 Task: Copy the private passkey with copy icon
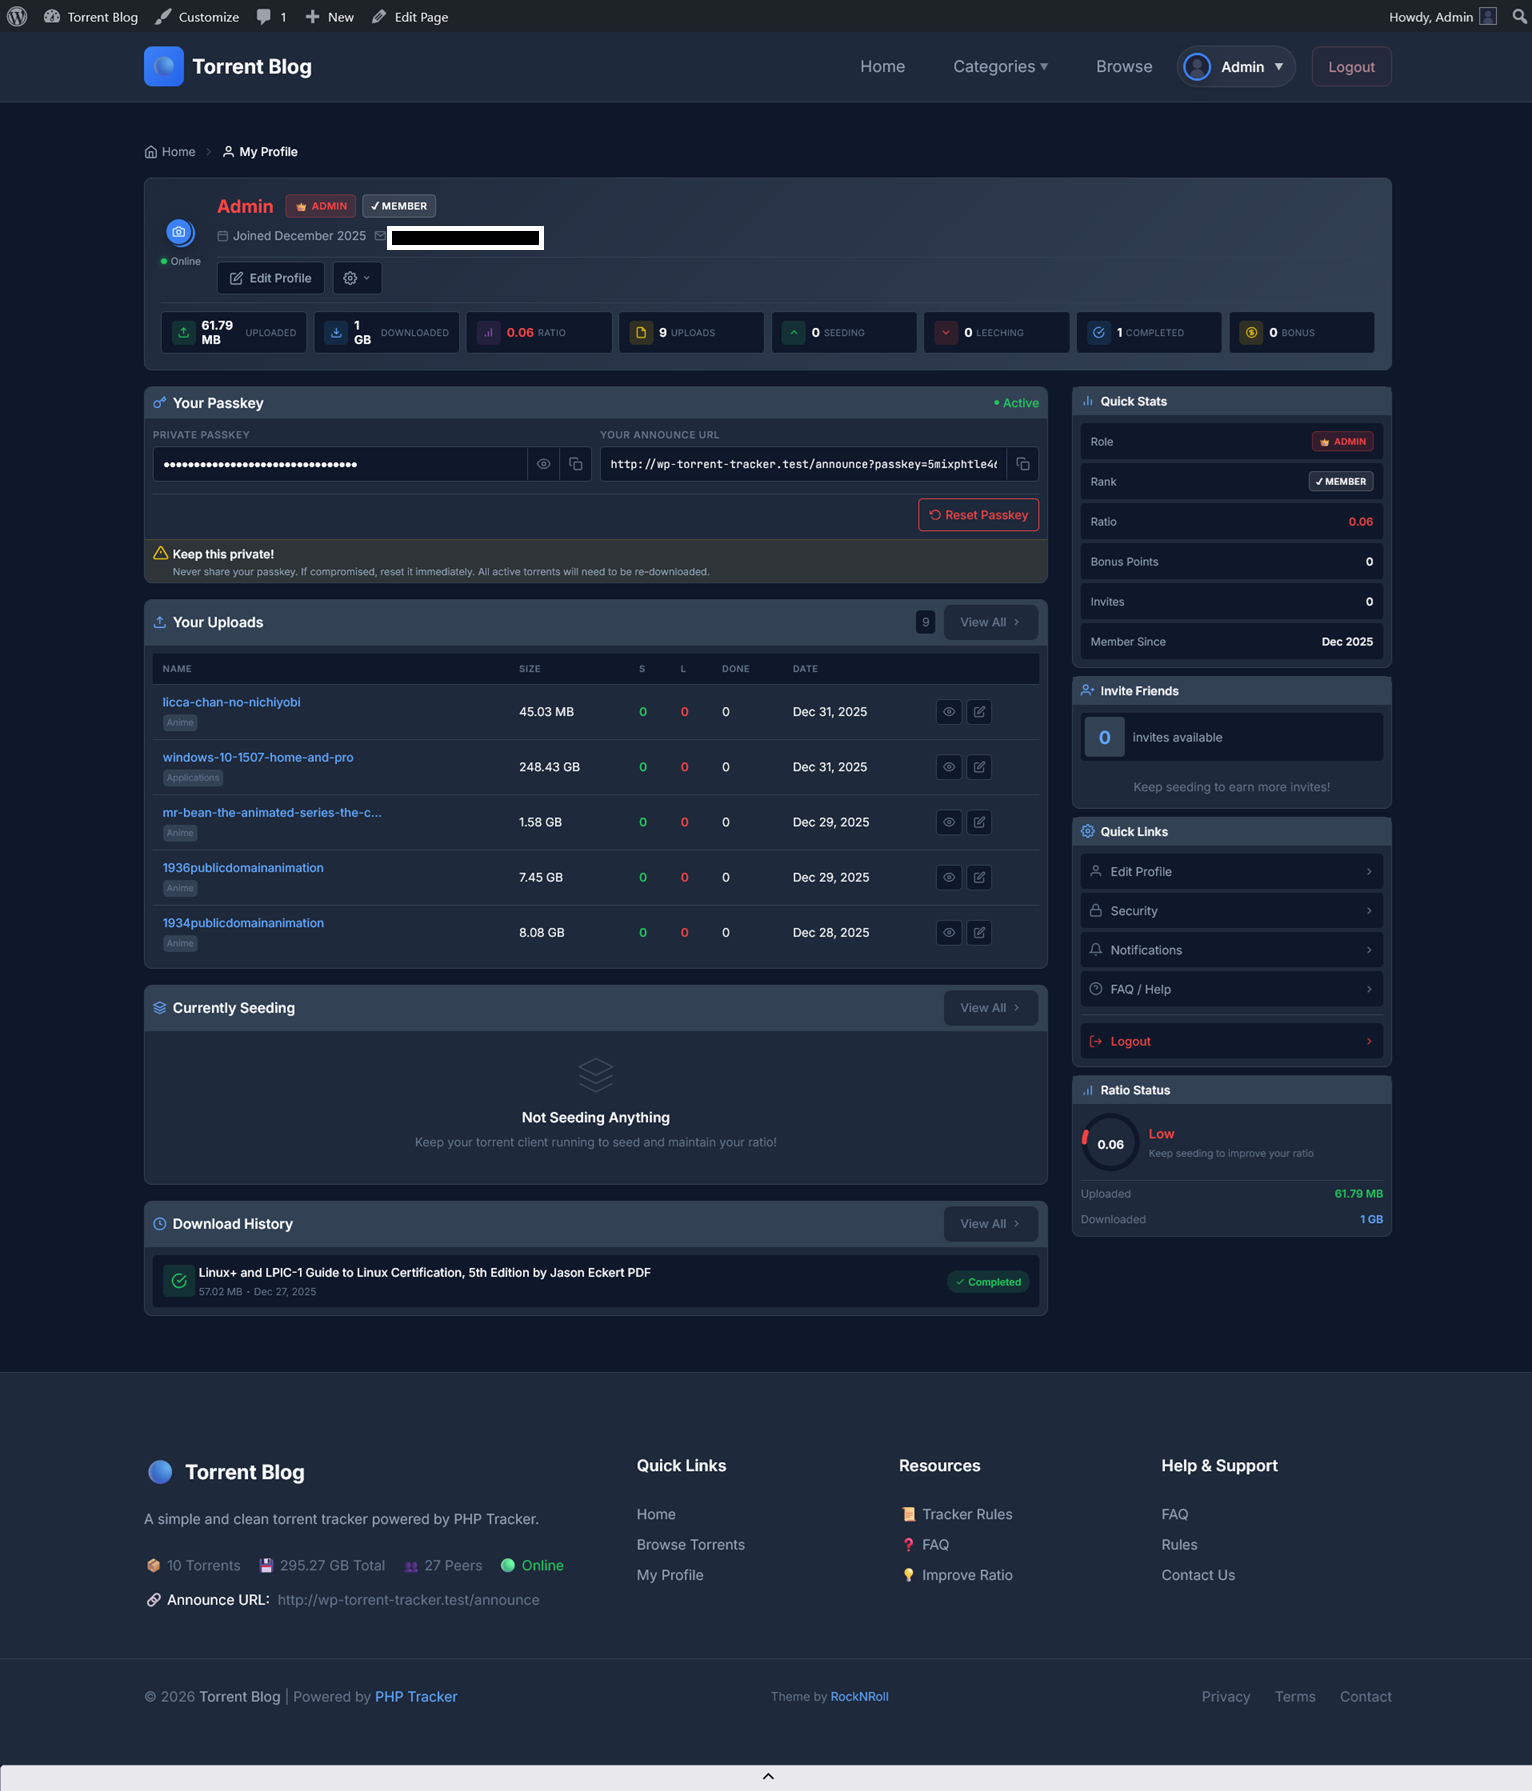pyautogui.click(x=576, y=464)
